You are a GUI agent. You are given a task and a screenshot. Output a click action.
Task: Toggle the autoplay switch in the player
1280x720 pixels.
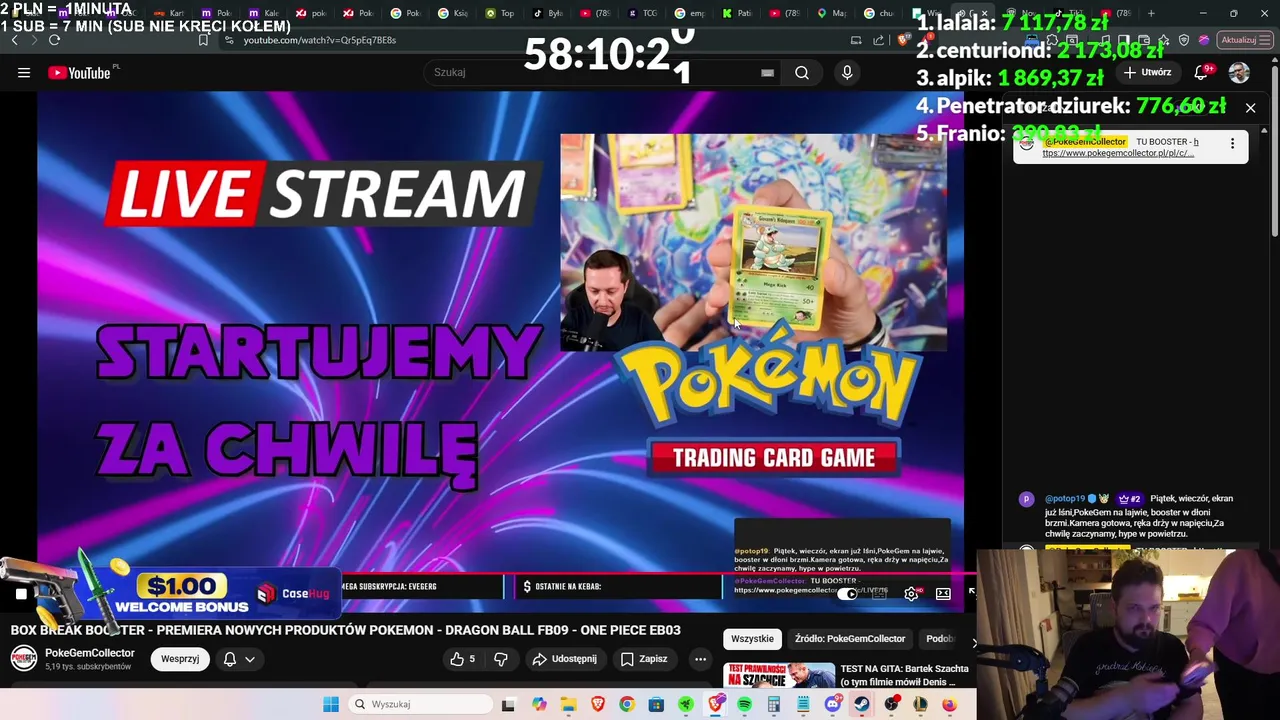pyautogui.click(x=847, y=594)
